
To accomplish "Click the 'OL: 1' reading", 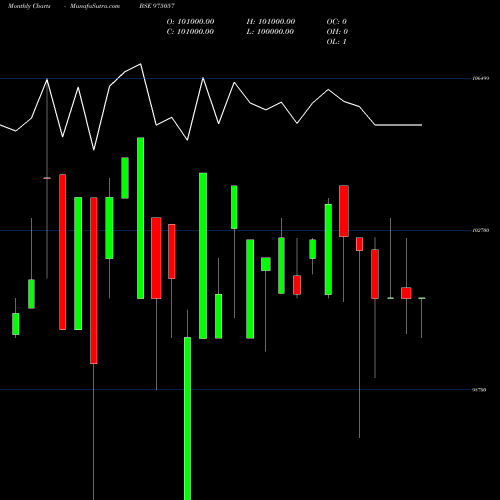I will click(x=336, y=42).
